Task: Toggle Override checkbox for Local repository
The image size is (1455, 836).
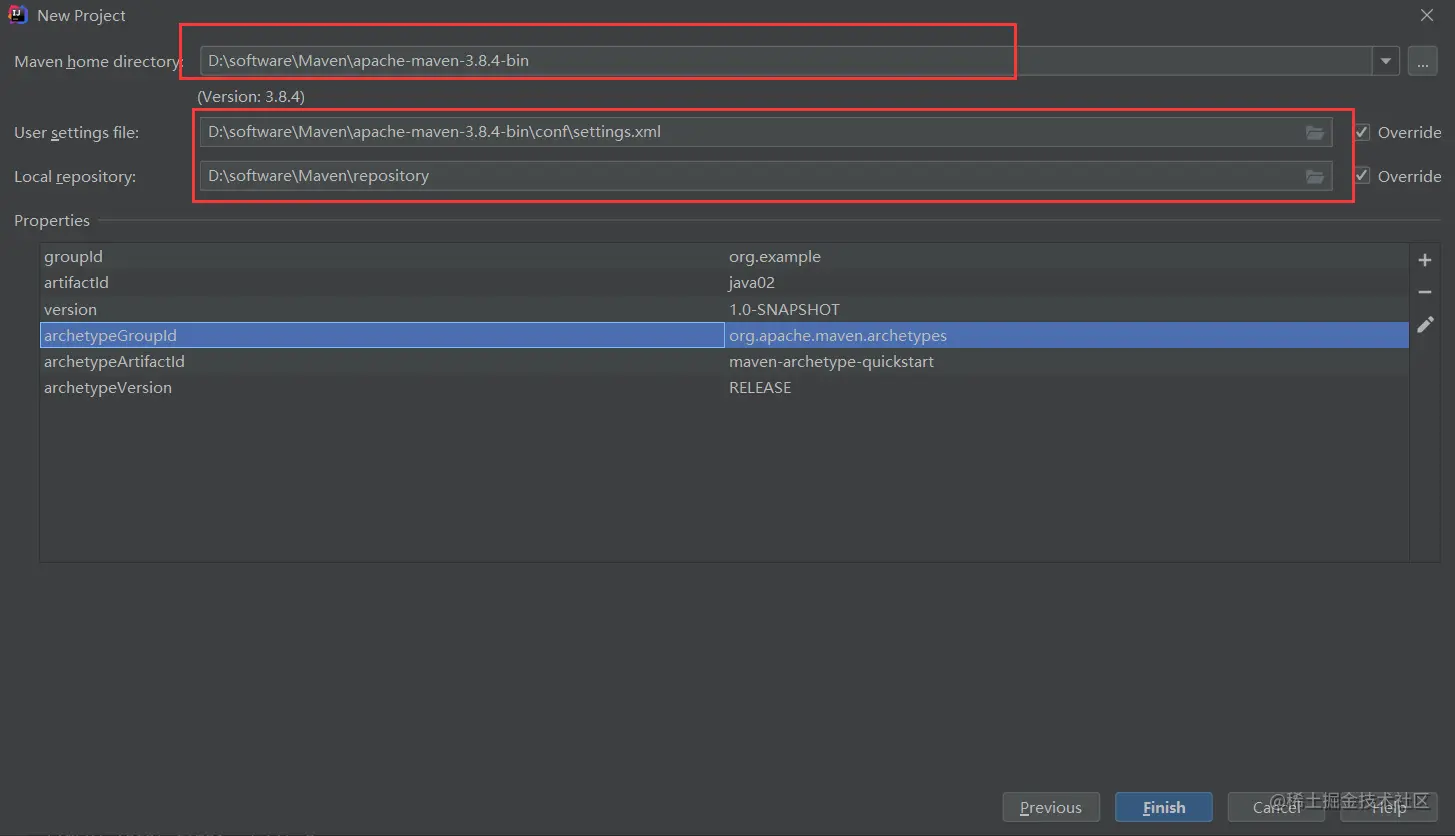Action: pos(1362,176)
